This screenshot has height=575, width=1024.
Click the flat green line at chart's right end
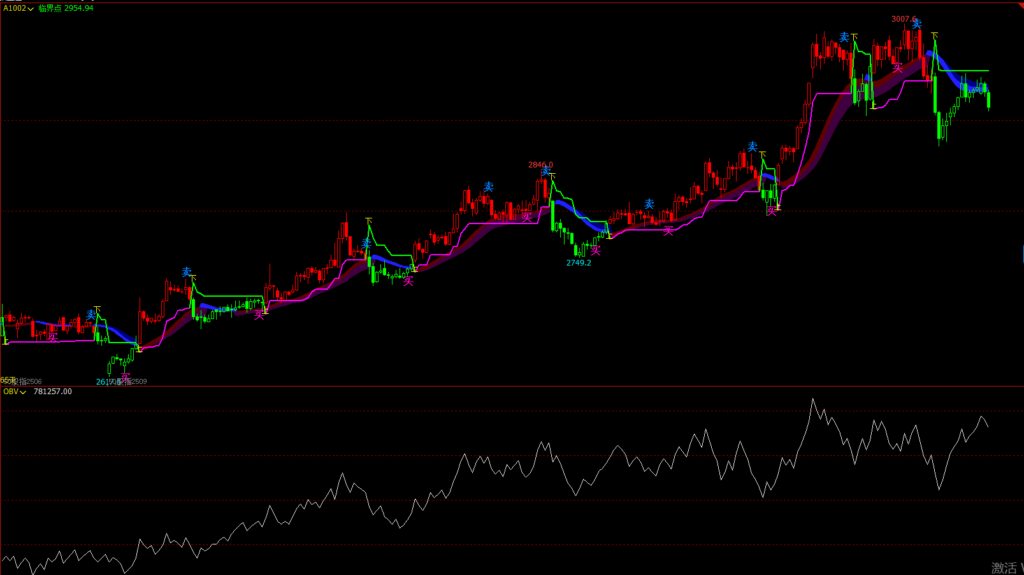[x=970, y=72]
